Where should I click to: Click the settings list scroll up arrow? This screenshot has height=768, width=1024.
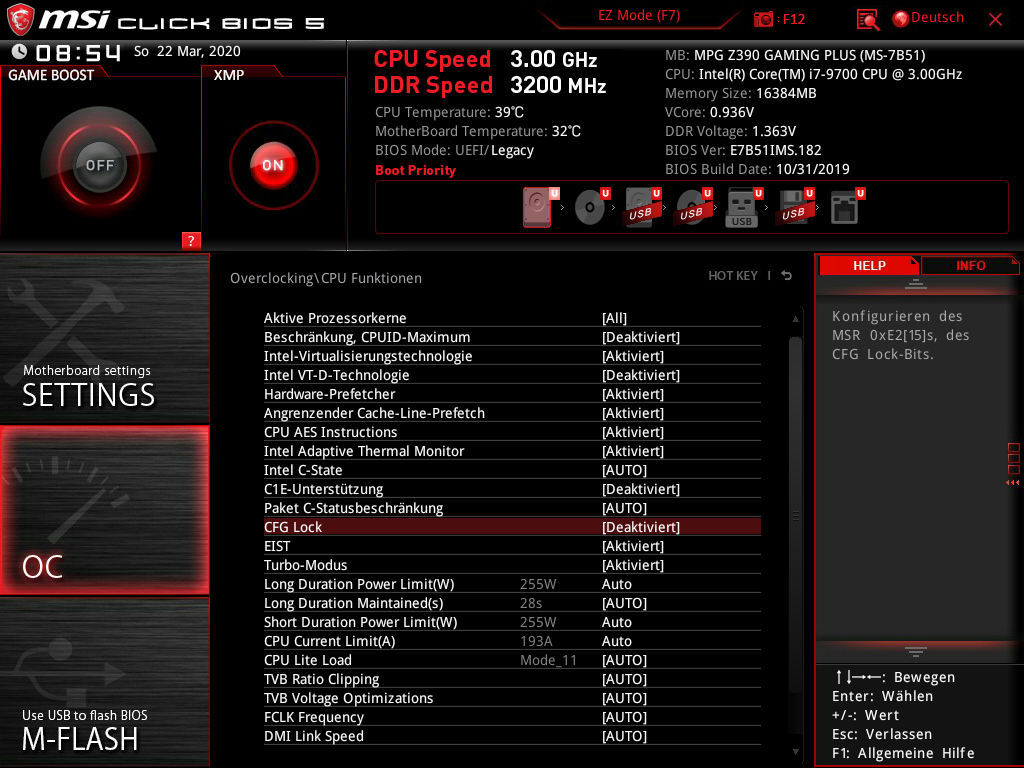[795, 319]
